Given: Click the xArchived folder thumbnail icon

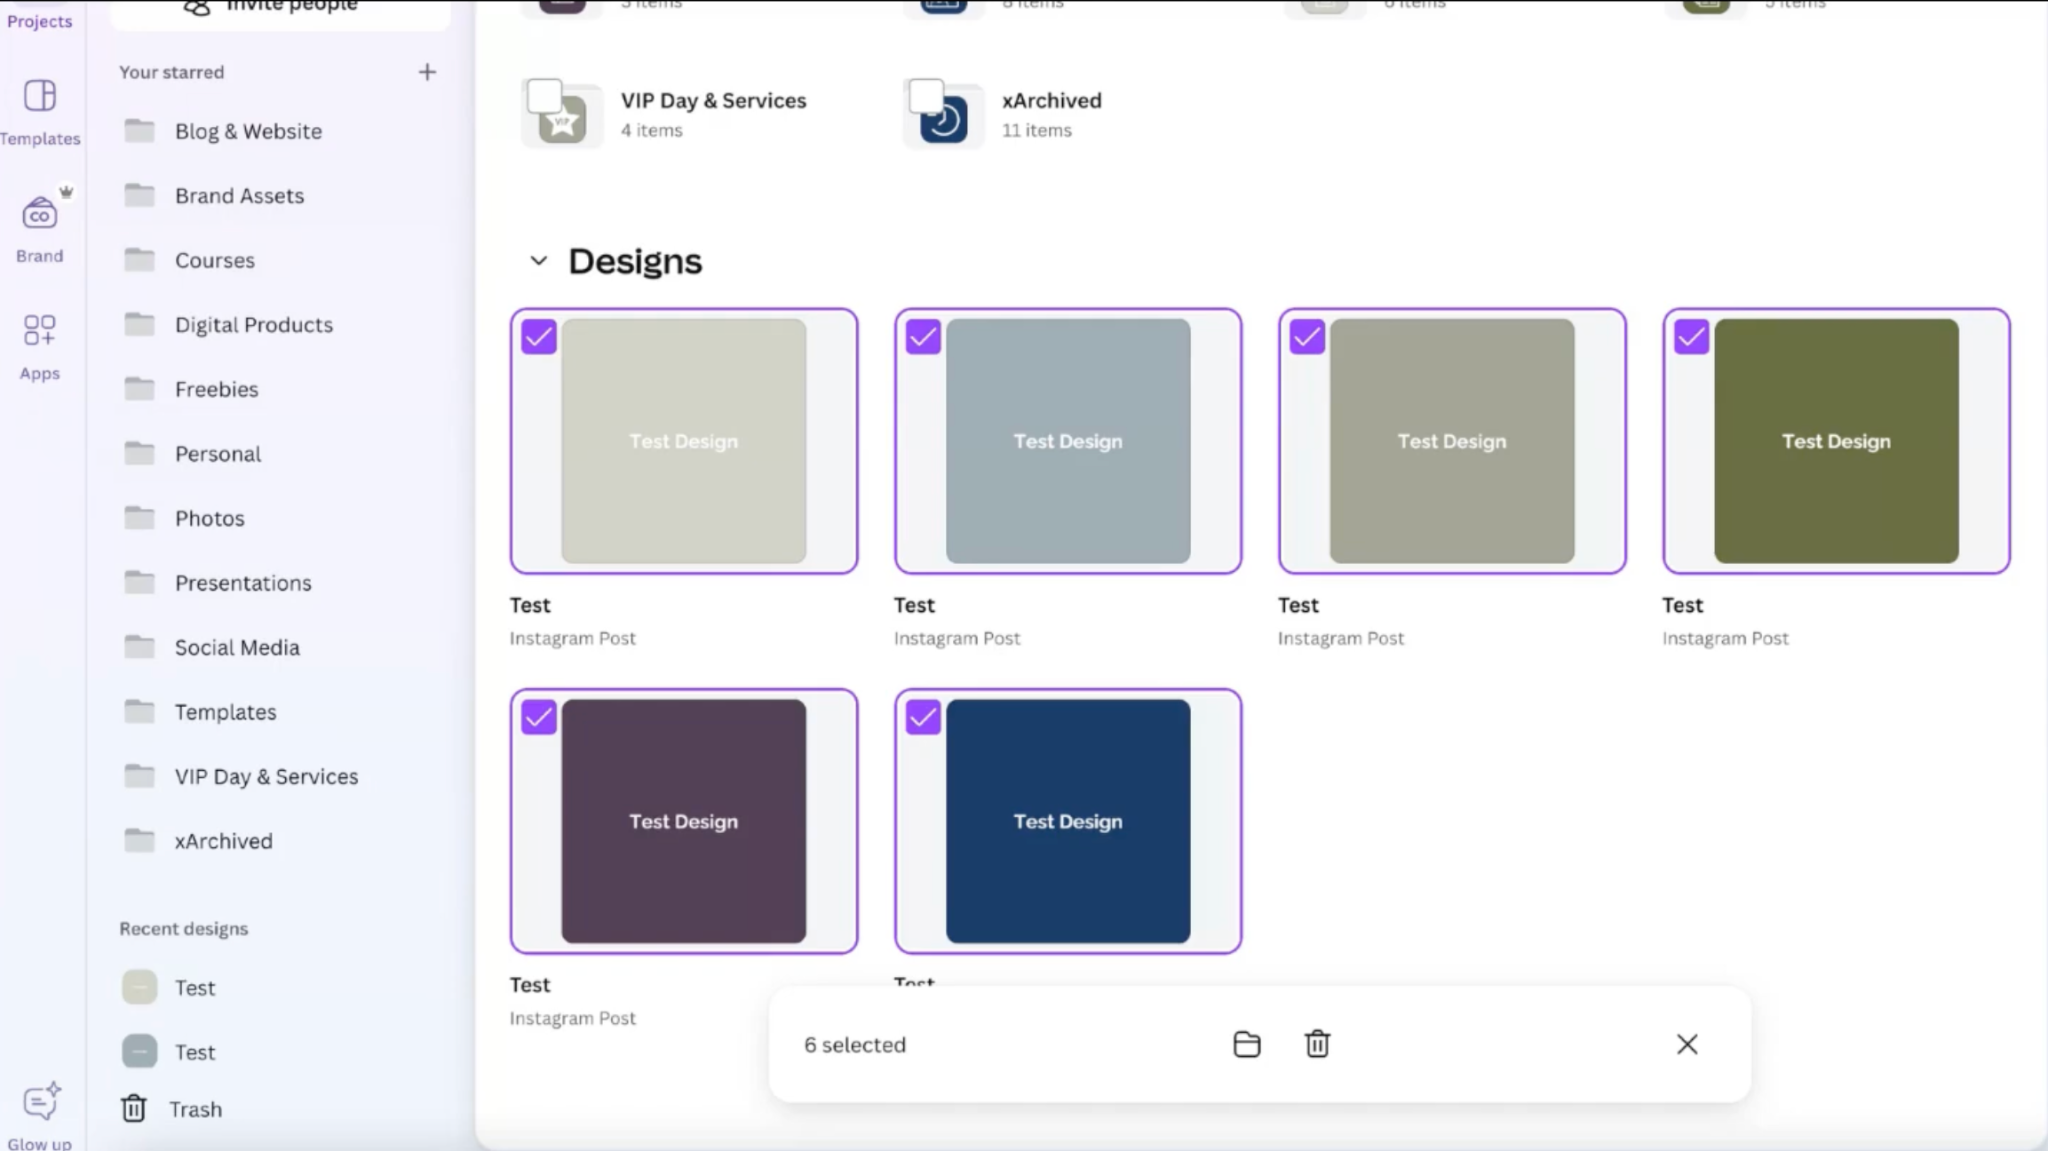Looking at the screenshot, I should (x=944, y=120).
